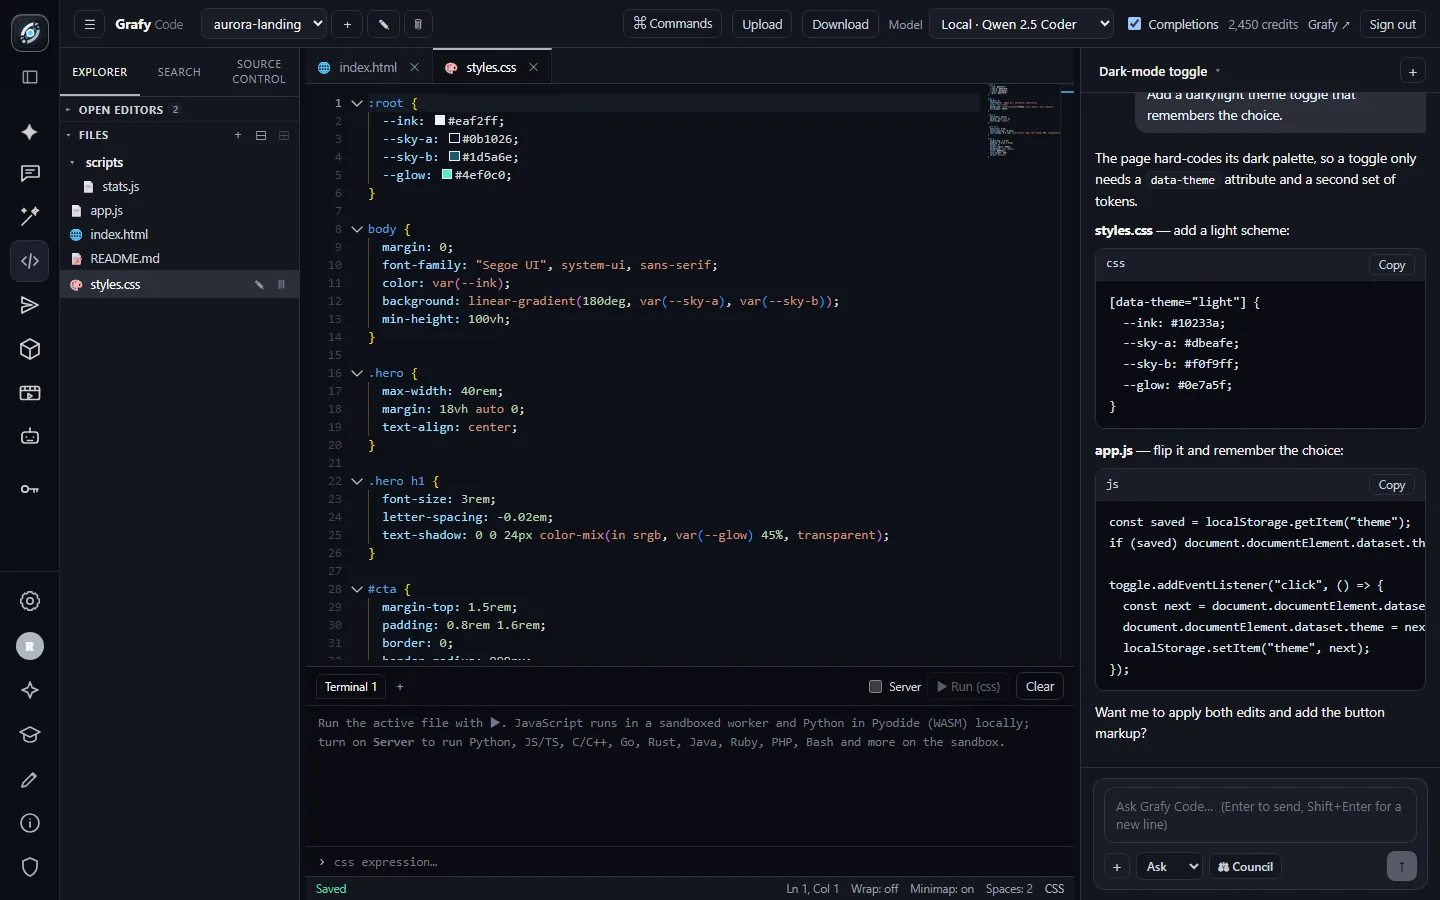
Task: Open the settings gear in the left rail
Action: (x=30, y=601)
